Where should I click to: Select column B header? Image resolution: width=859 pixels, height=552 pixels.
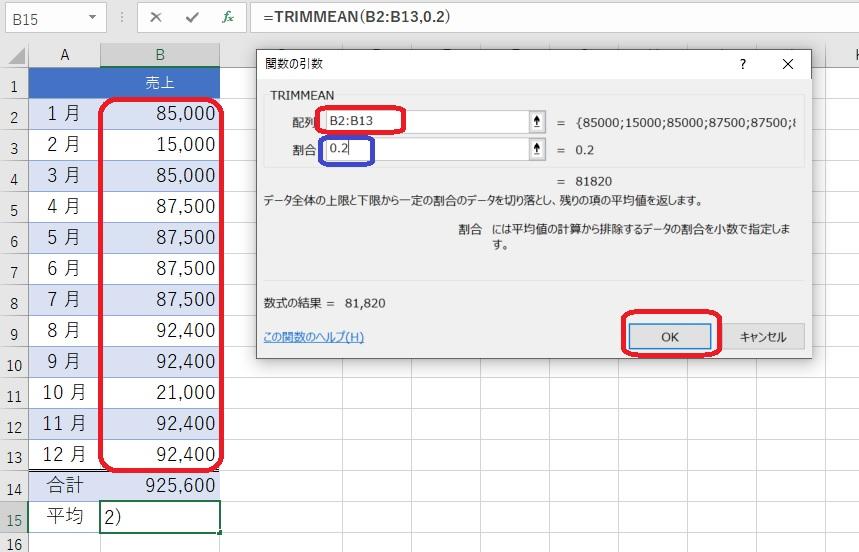click(160, 55)
